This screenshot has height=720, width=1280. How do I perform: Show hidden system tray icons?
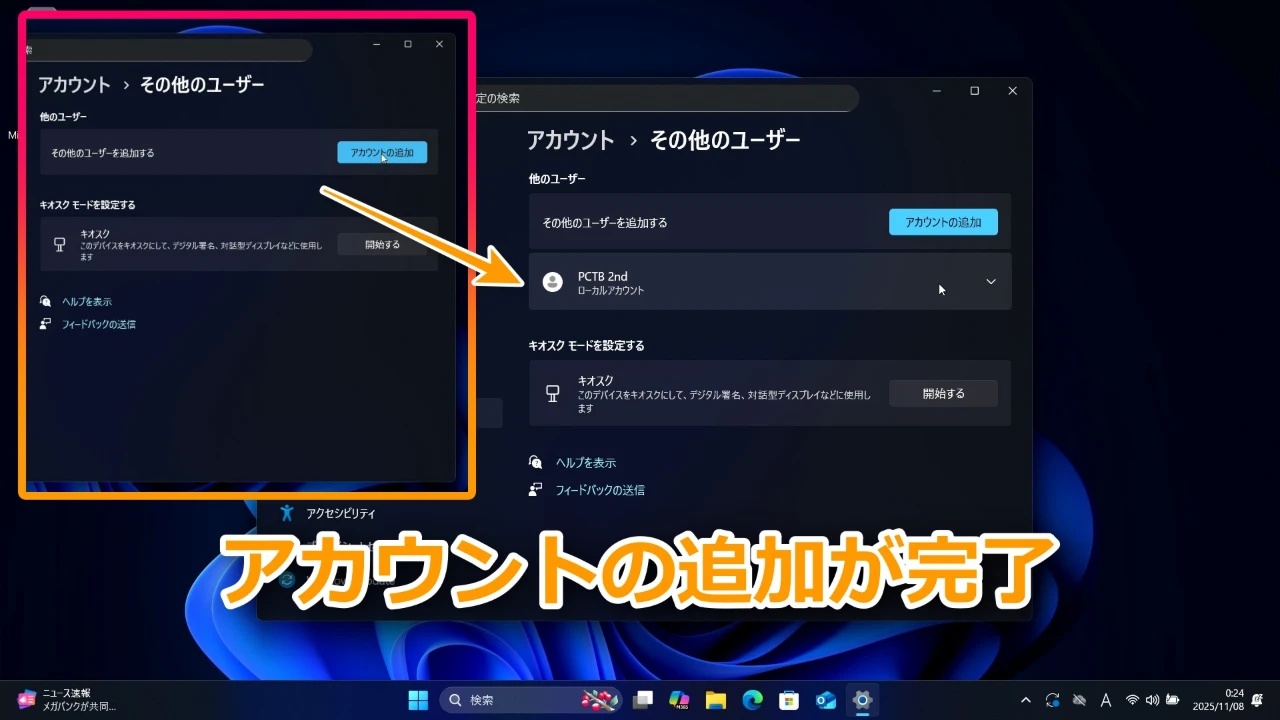(x=1025, y=700)
